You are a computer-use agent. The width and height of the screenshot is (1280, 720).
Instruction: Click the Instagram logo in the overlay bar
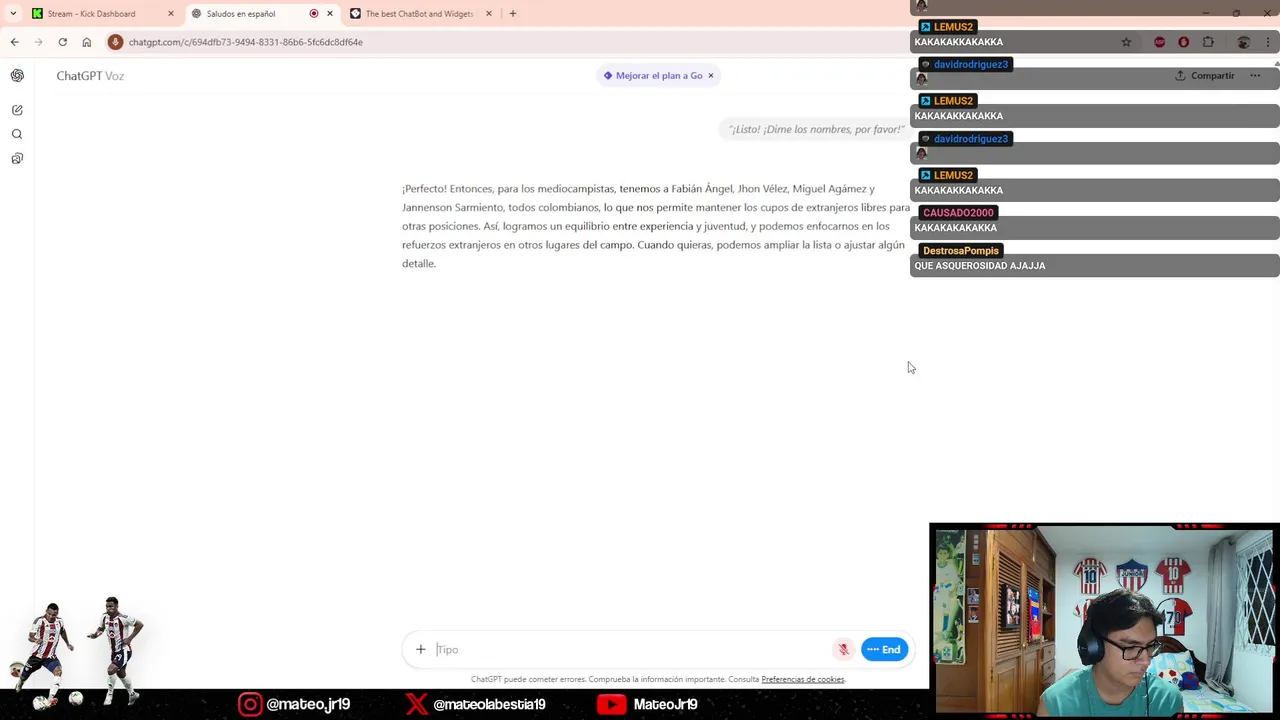[250, 705]
